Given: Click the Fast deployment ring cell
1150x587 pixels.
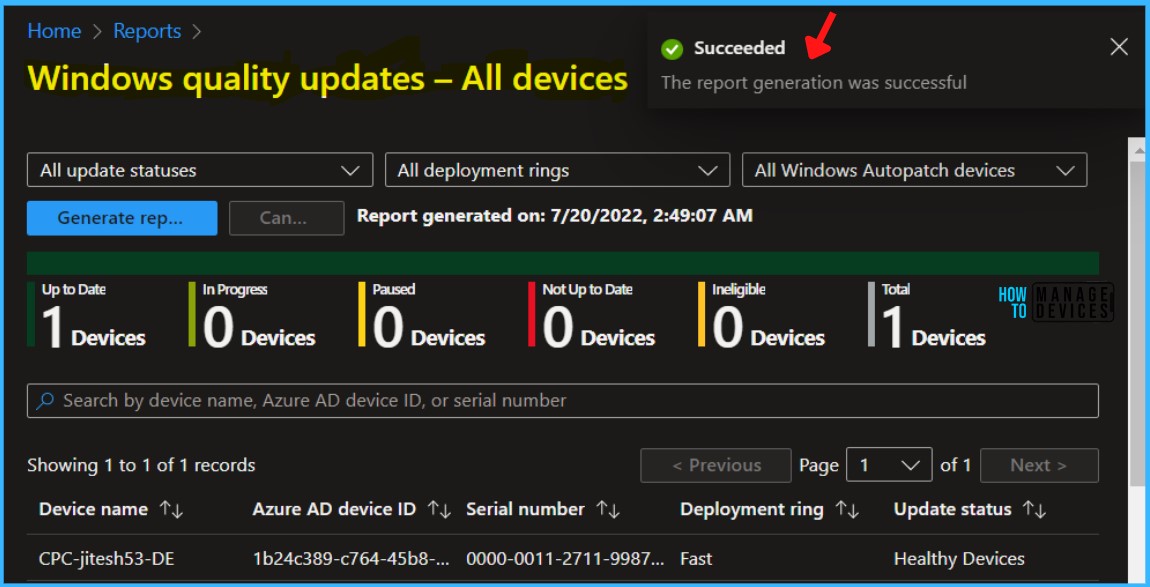Looking at the screenshot, I should [x=696, y=559].
